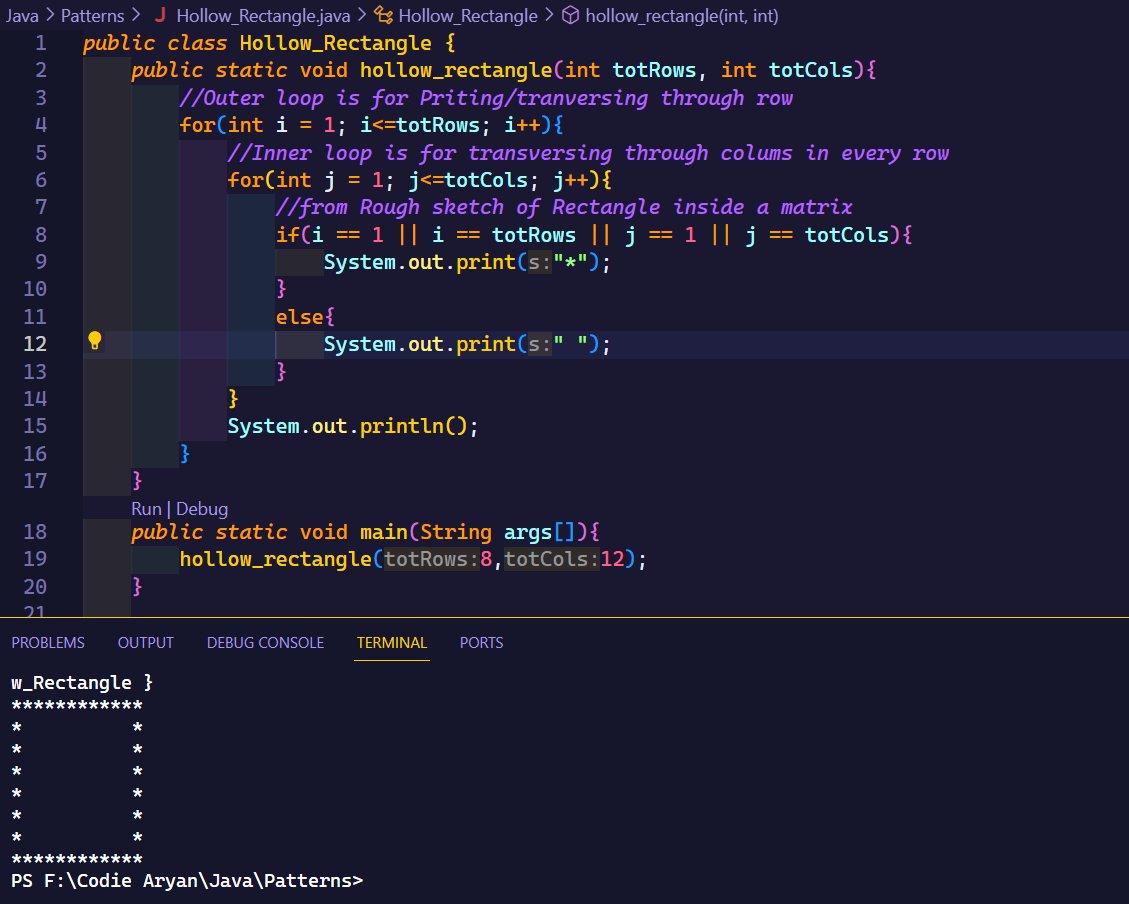The height and width of the screenshot is (904, 1129).
Task: Click the closing brace on line 17
Action: [x=137, y=481]
